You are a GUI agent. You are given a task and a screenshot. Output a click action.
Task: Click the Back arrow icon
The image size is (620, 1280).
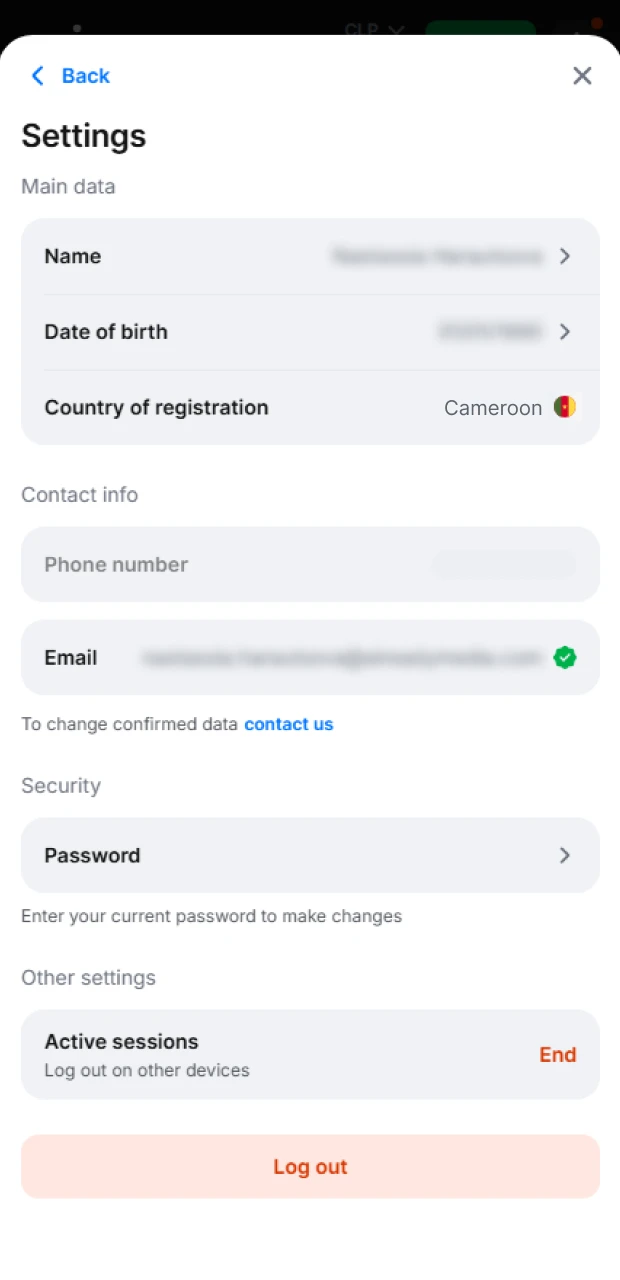pyautogui.click(x=38, y=76)
